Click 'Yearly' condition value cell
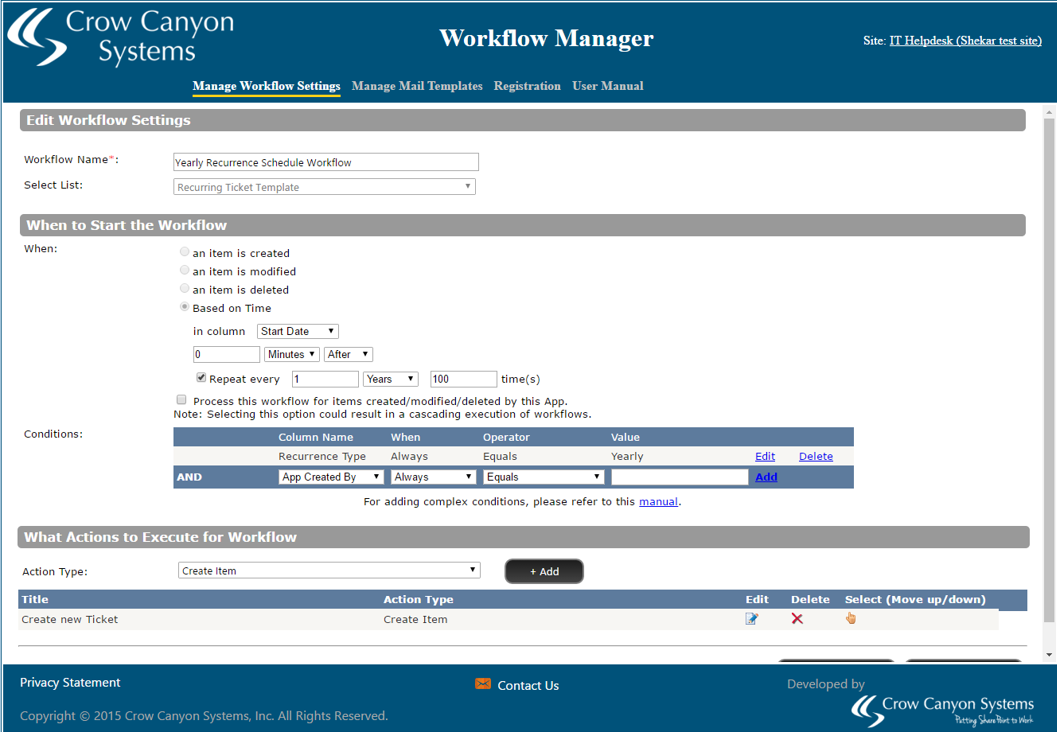 pyautogui.click(x=627, y=456)
